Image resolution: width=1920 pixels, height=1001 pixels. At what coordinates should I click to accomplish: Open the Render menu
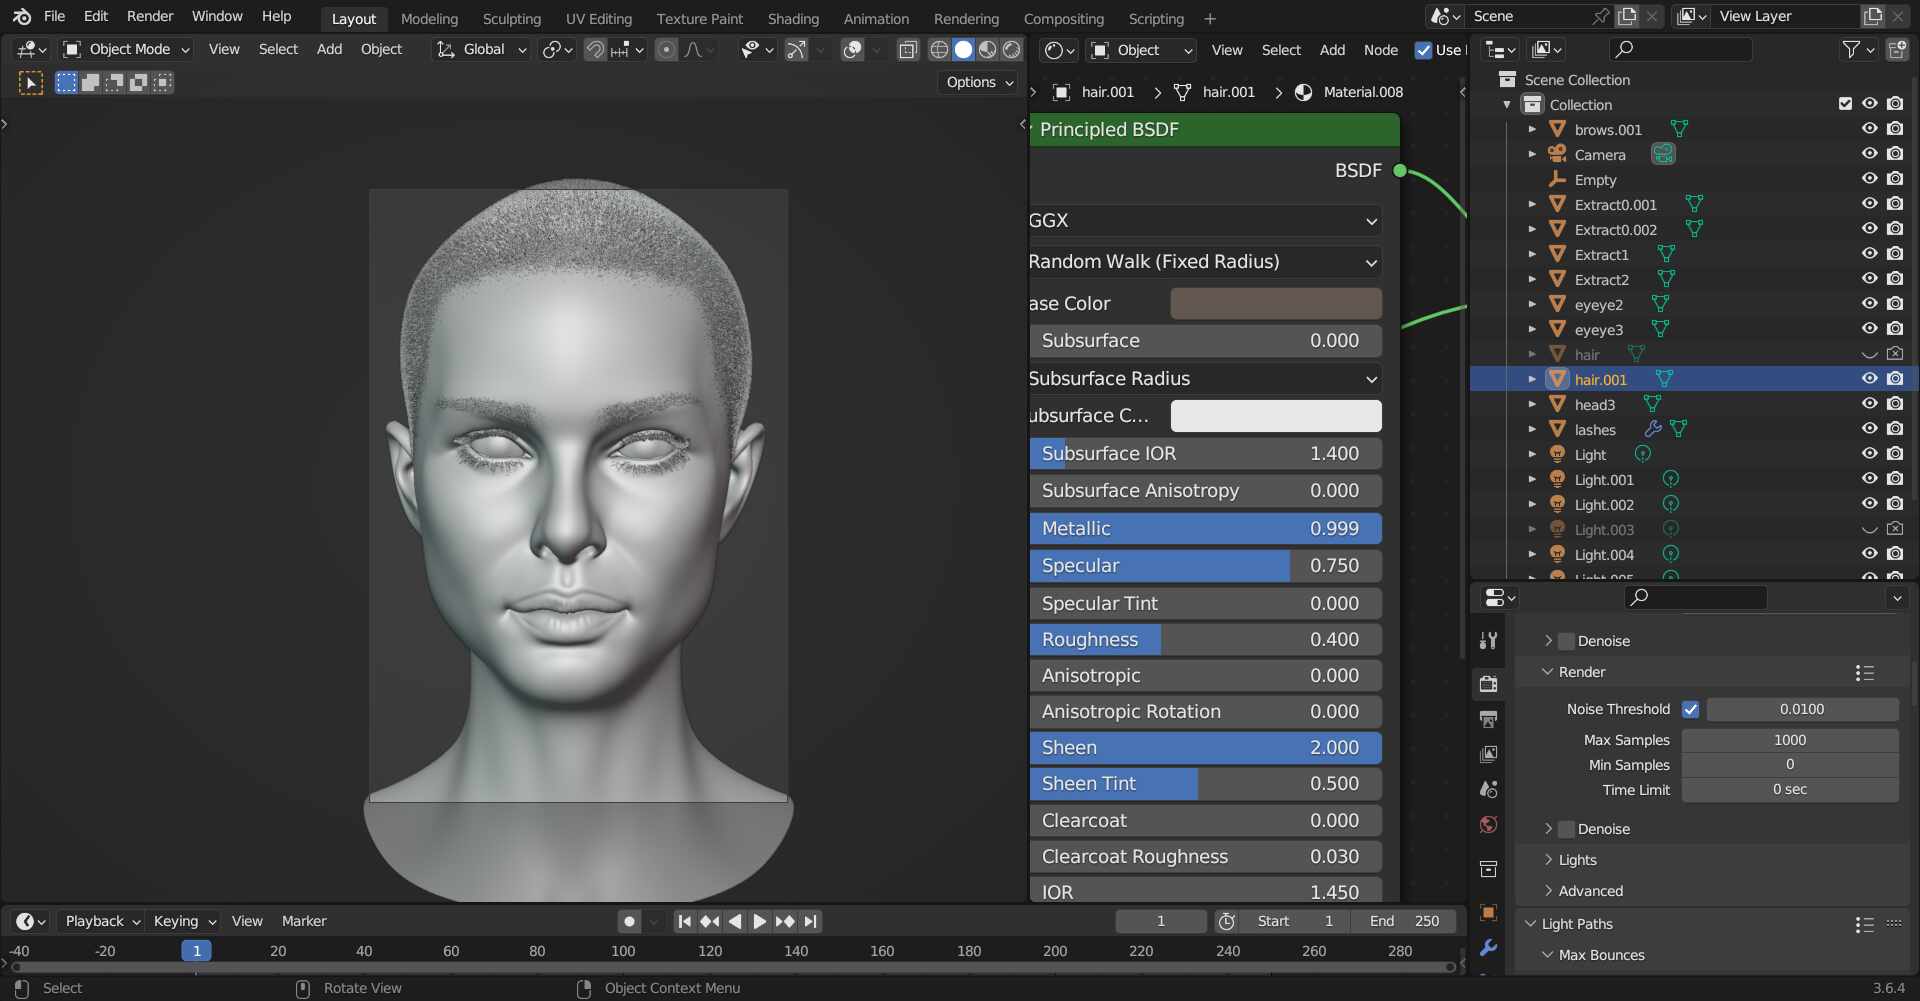pos(149,16)
